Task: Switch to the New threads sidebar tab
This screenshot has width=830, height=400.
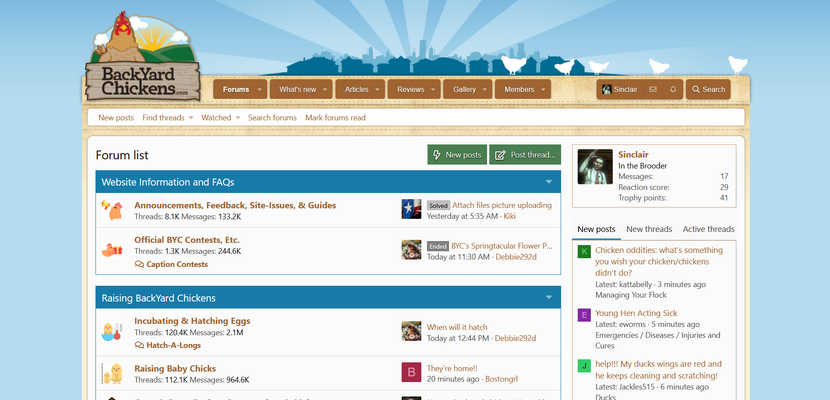Action: coord(649,229)
